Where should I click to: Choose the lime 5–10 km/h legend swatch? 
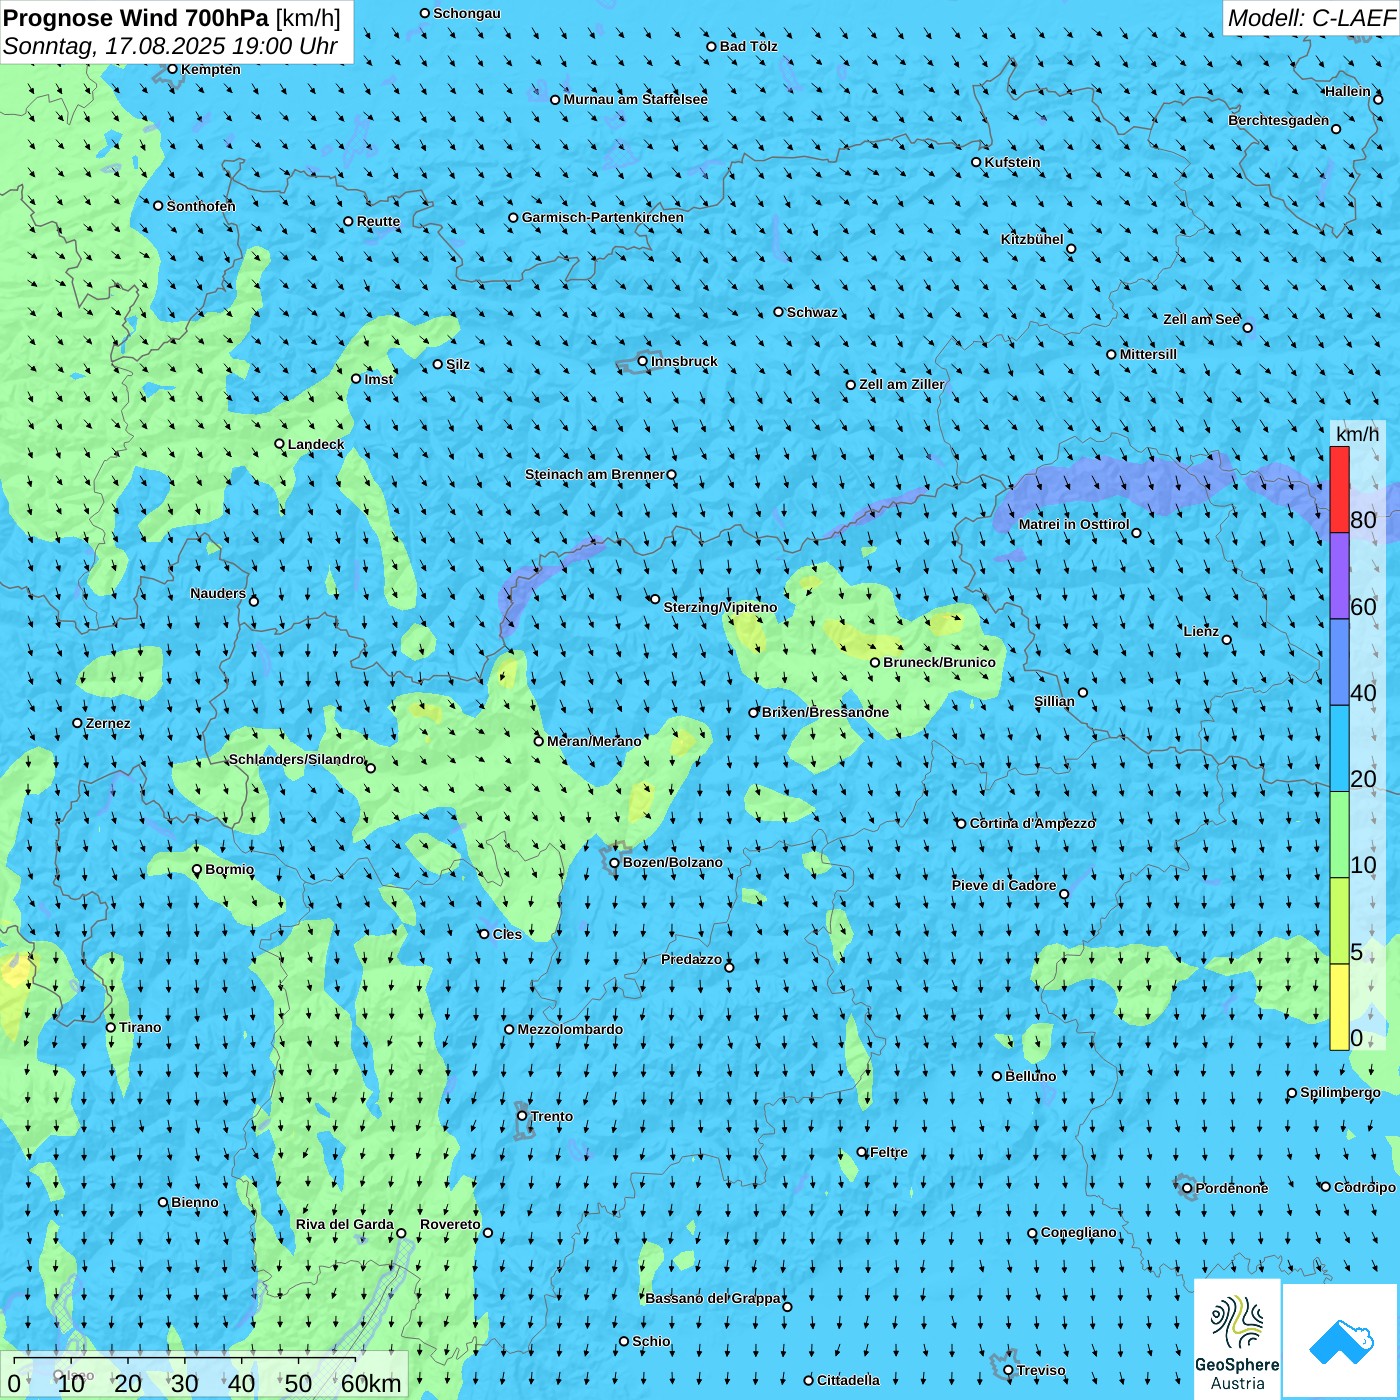(1339, 921)
